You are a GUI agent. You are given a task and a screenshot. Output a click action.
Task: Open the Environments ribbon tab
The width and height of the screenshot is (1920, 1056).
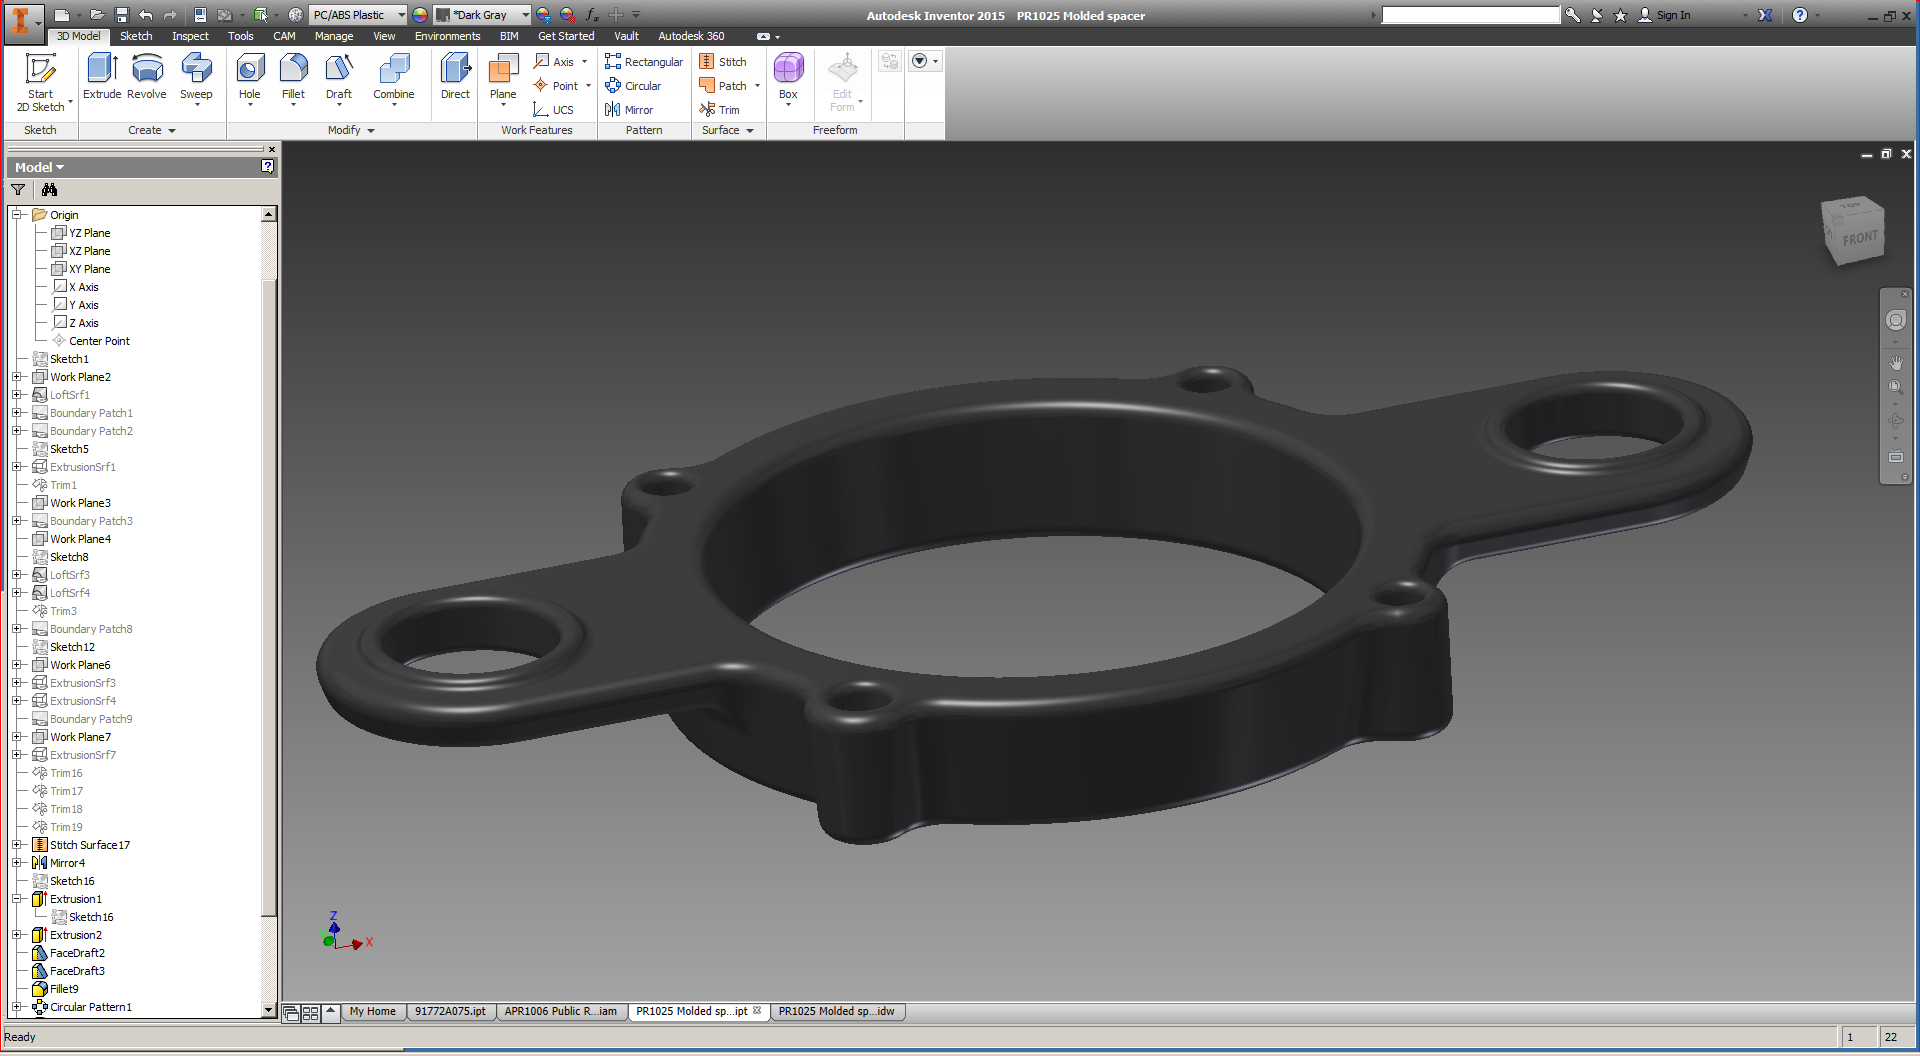447,36
